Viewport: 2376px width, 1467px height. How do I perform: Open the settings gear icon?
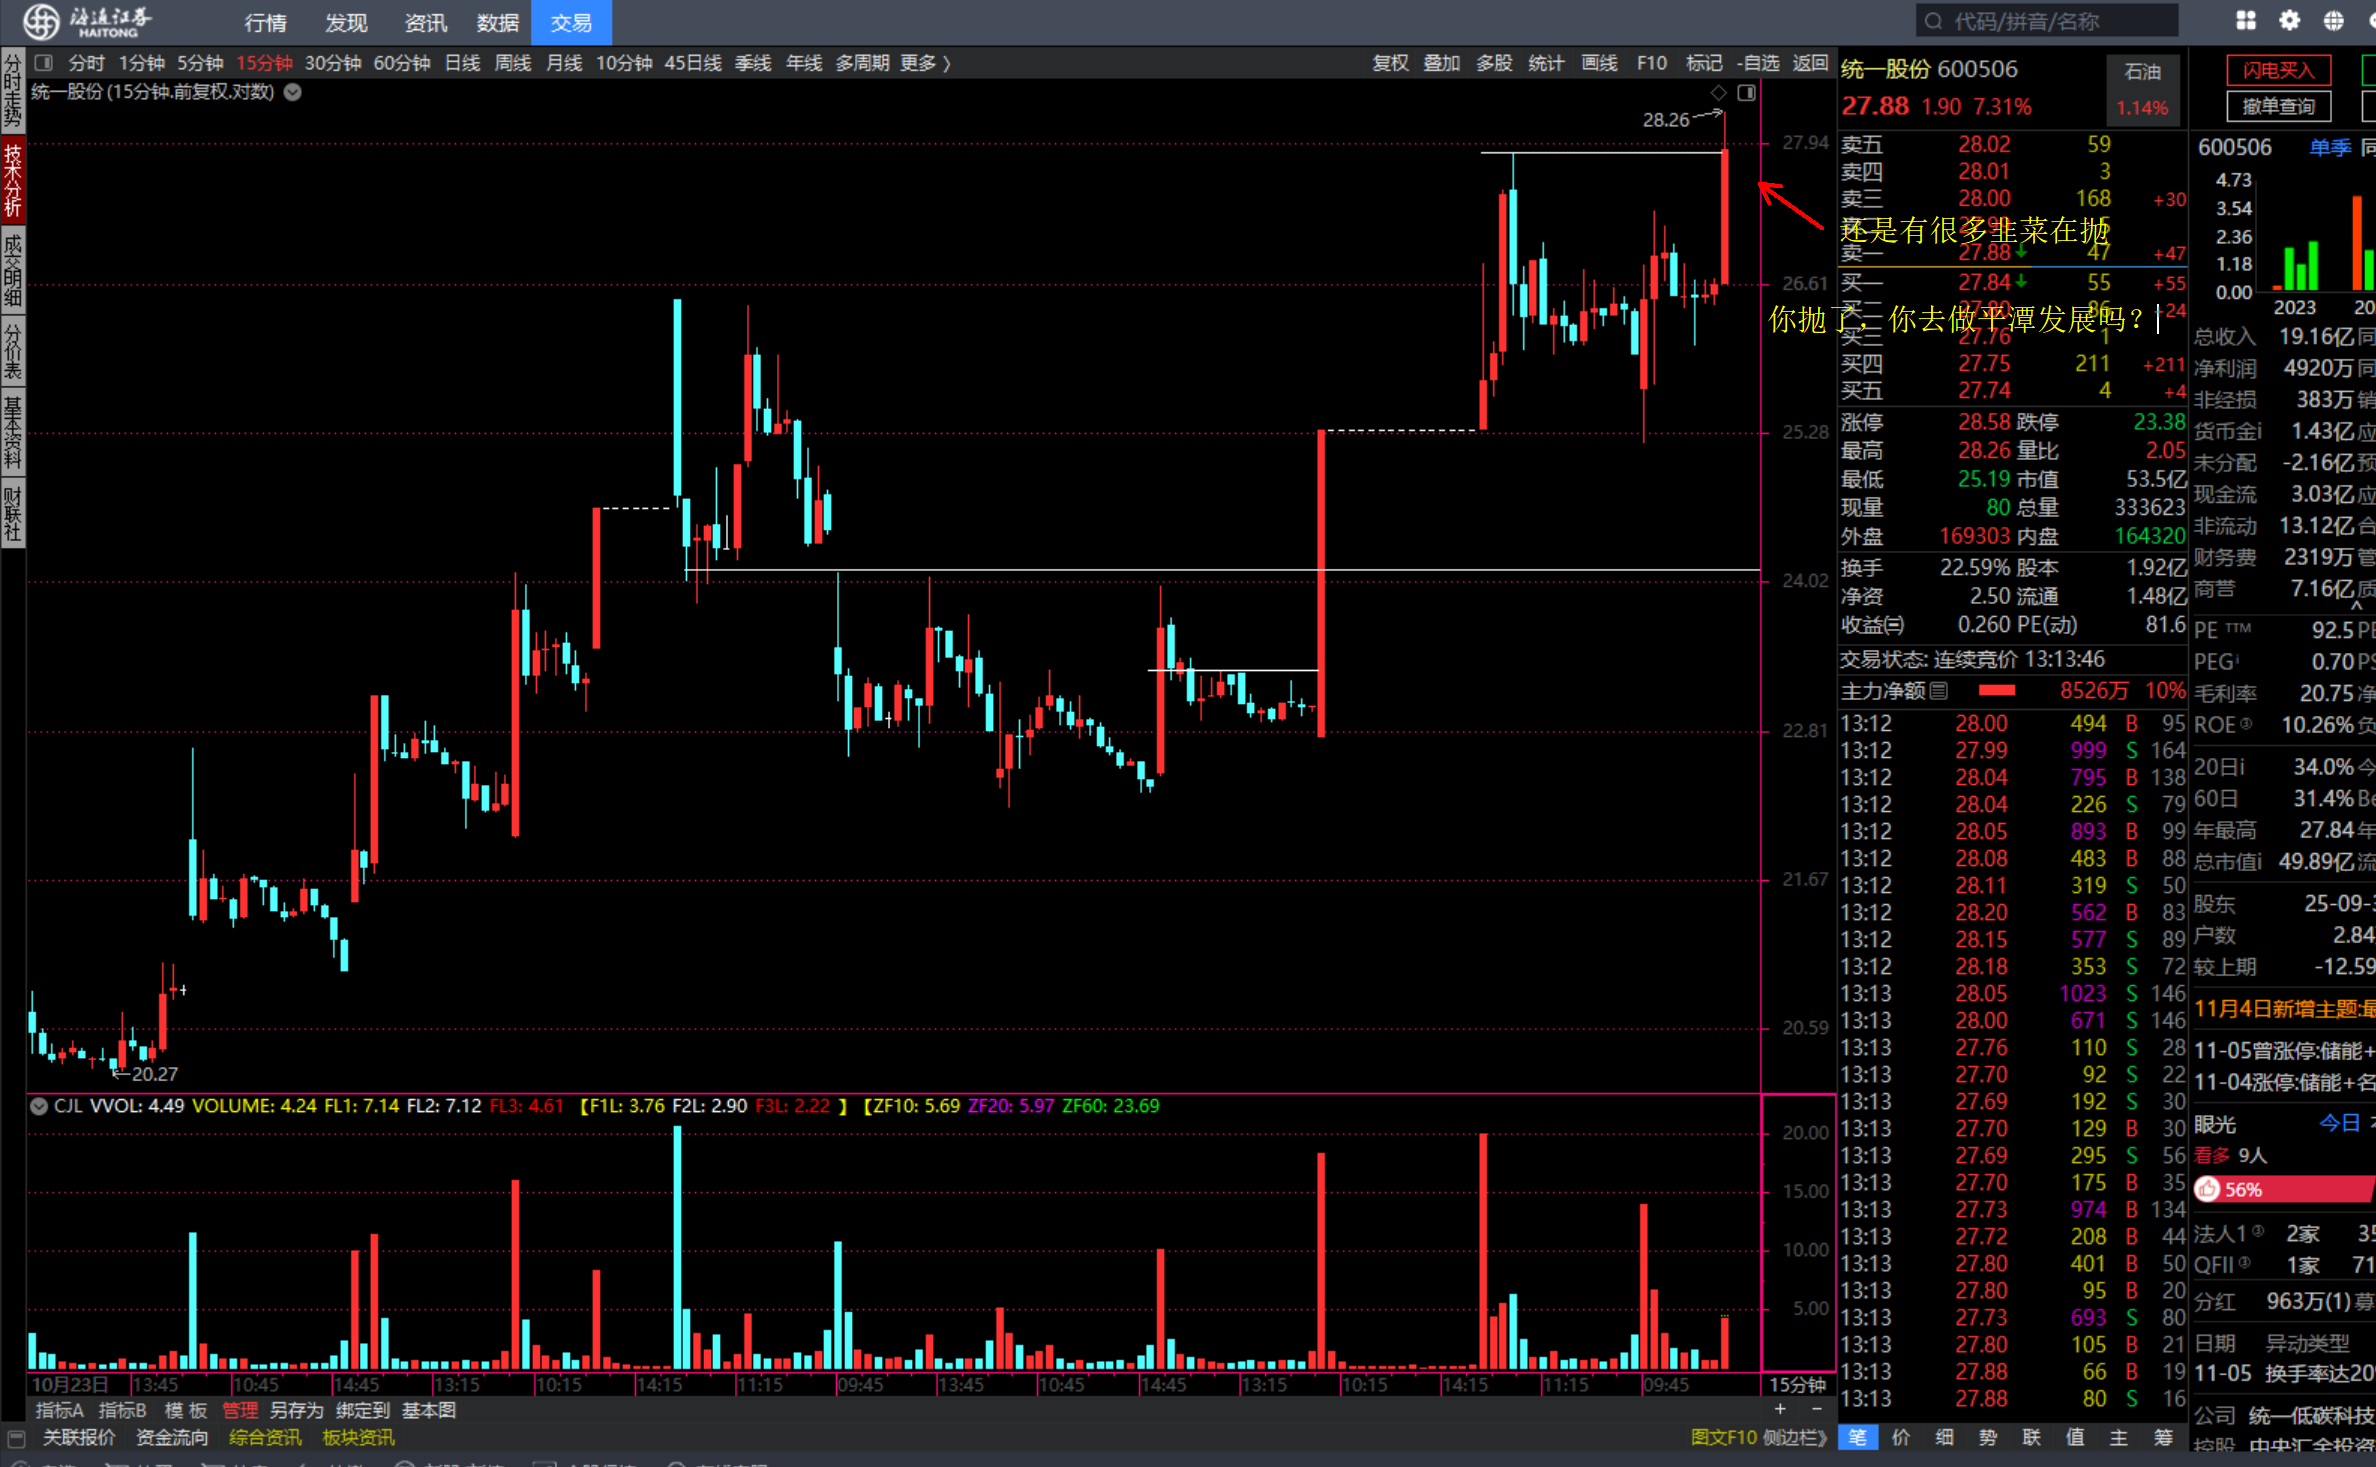click(2289, 21)
